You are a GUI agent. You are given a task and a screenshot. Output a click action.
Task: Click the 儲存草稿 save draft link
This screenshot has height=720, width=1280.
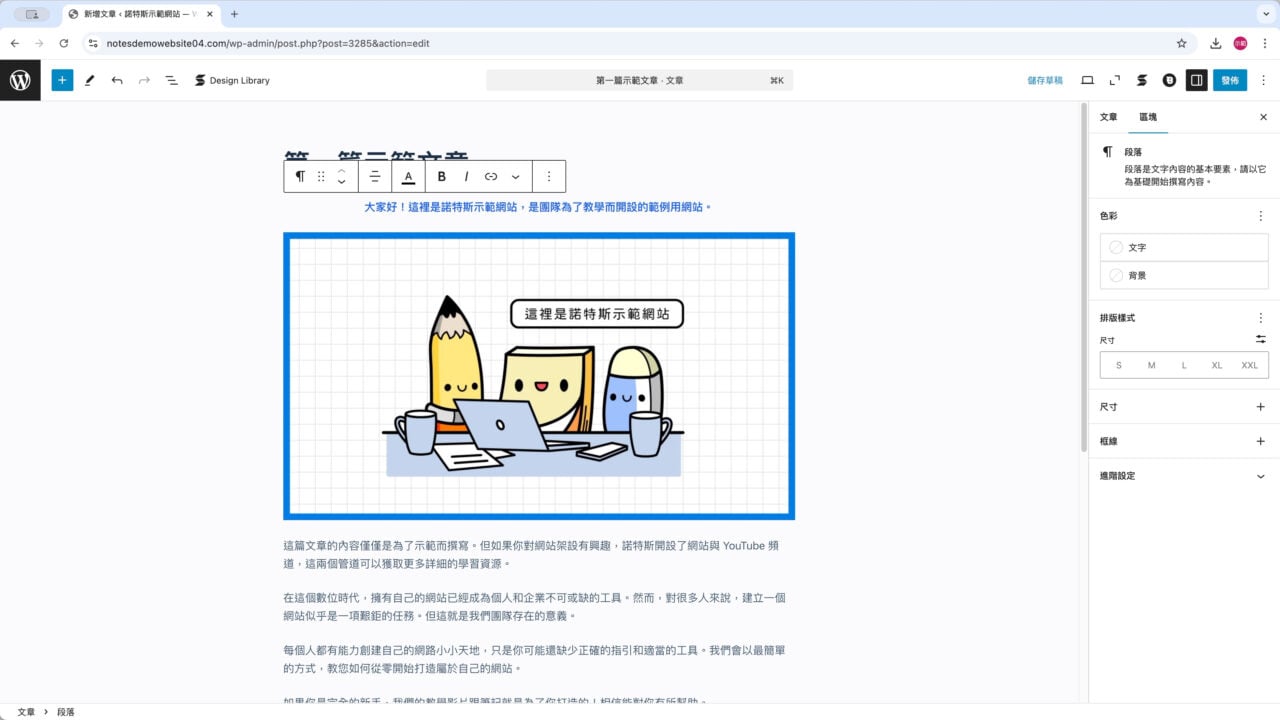pyautogui.click(x=1043, y=80)
